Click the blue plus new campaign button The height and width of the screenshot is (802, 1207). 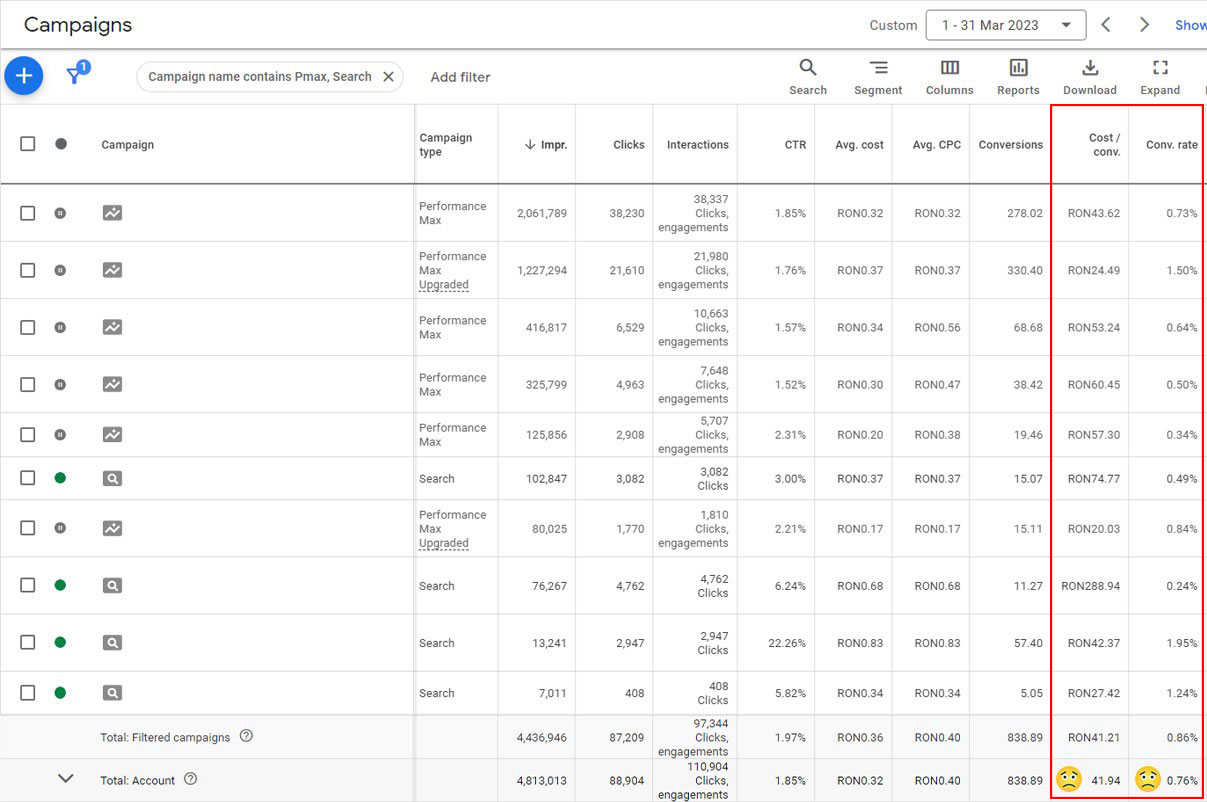(24, 76)
